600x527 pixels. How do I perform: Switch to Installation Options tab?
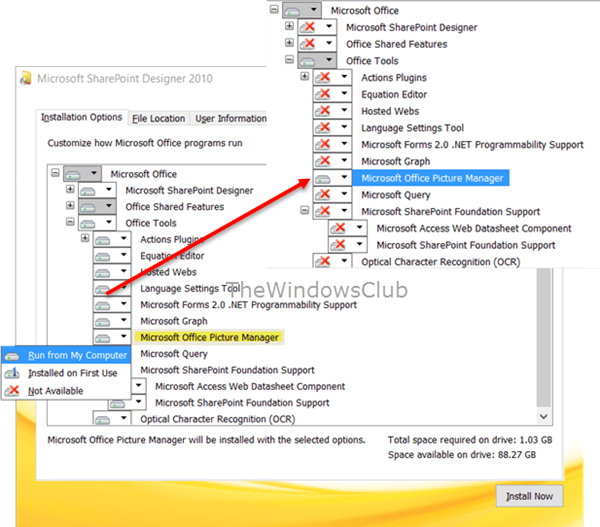click(82, 117)
